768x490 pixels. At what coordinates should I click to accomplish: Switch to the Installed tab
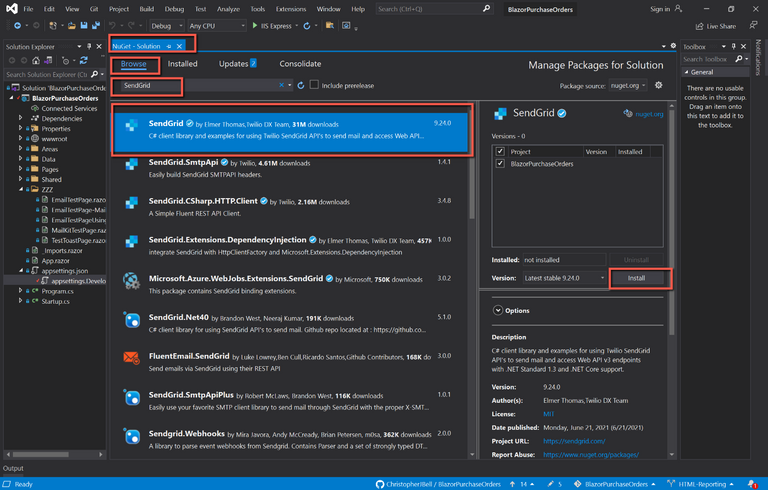coord(182,64)
